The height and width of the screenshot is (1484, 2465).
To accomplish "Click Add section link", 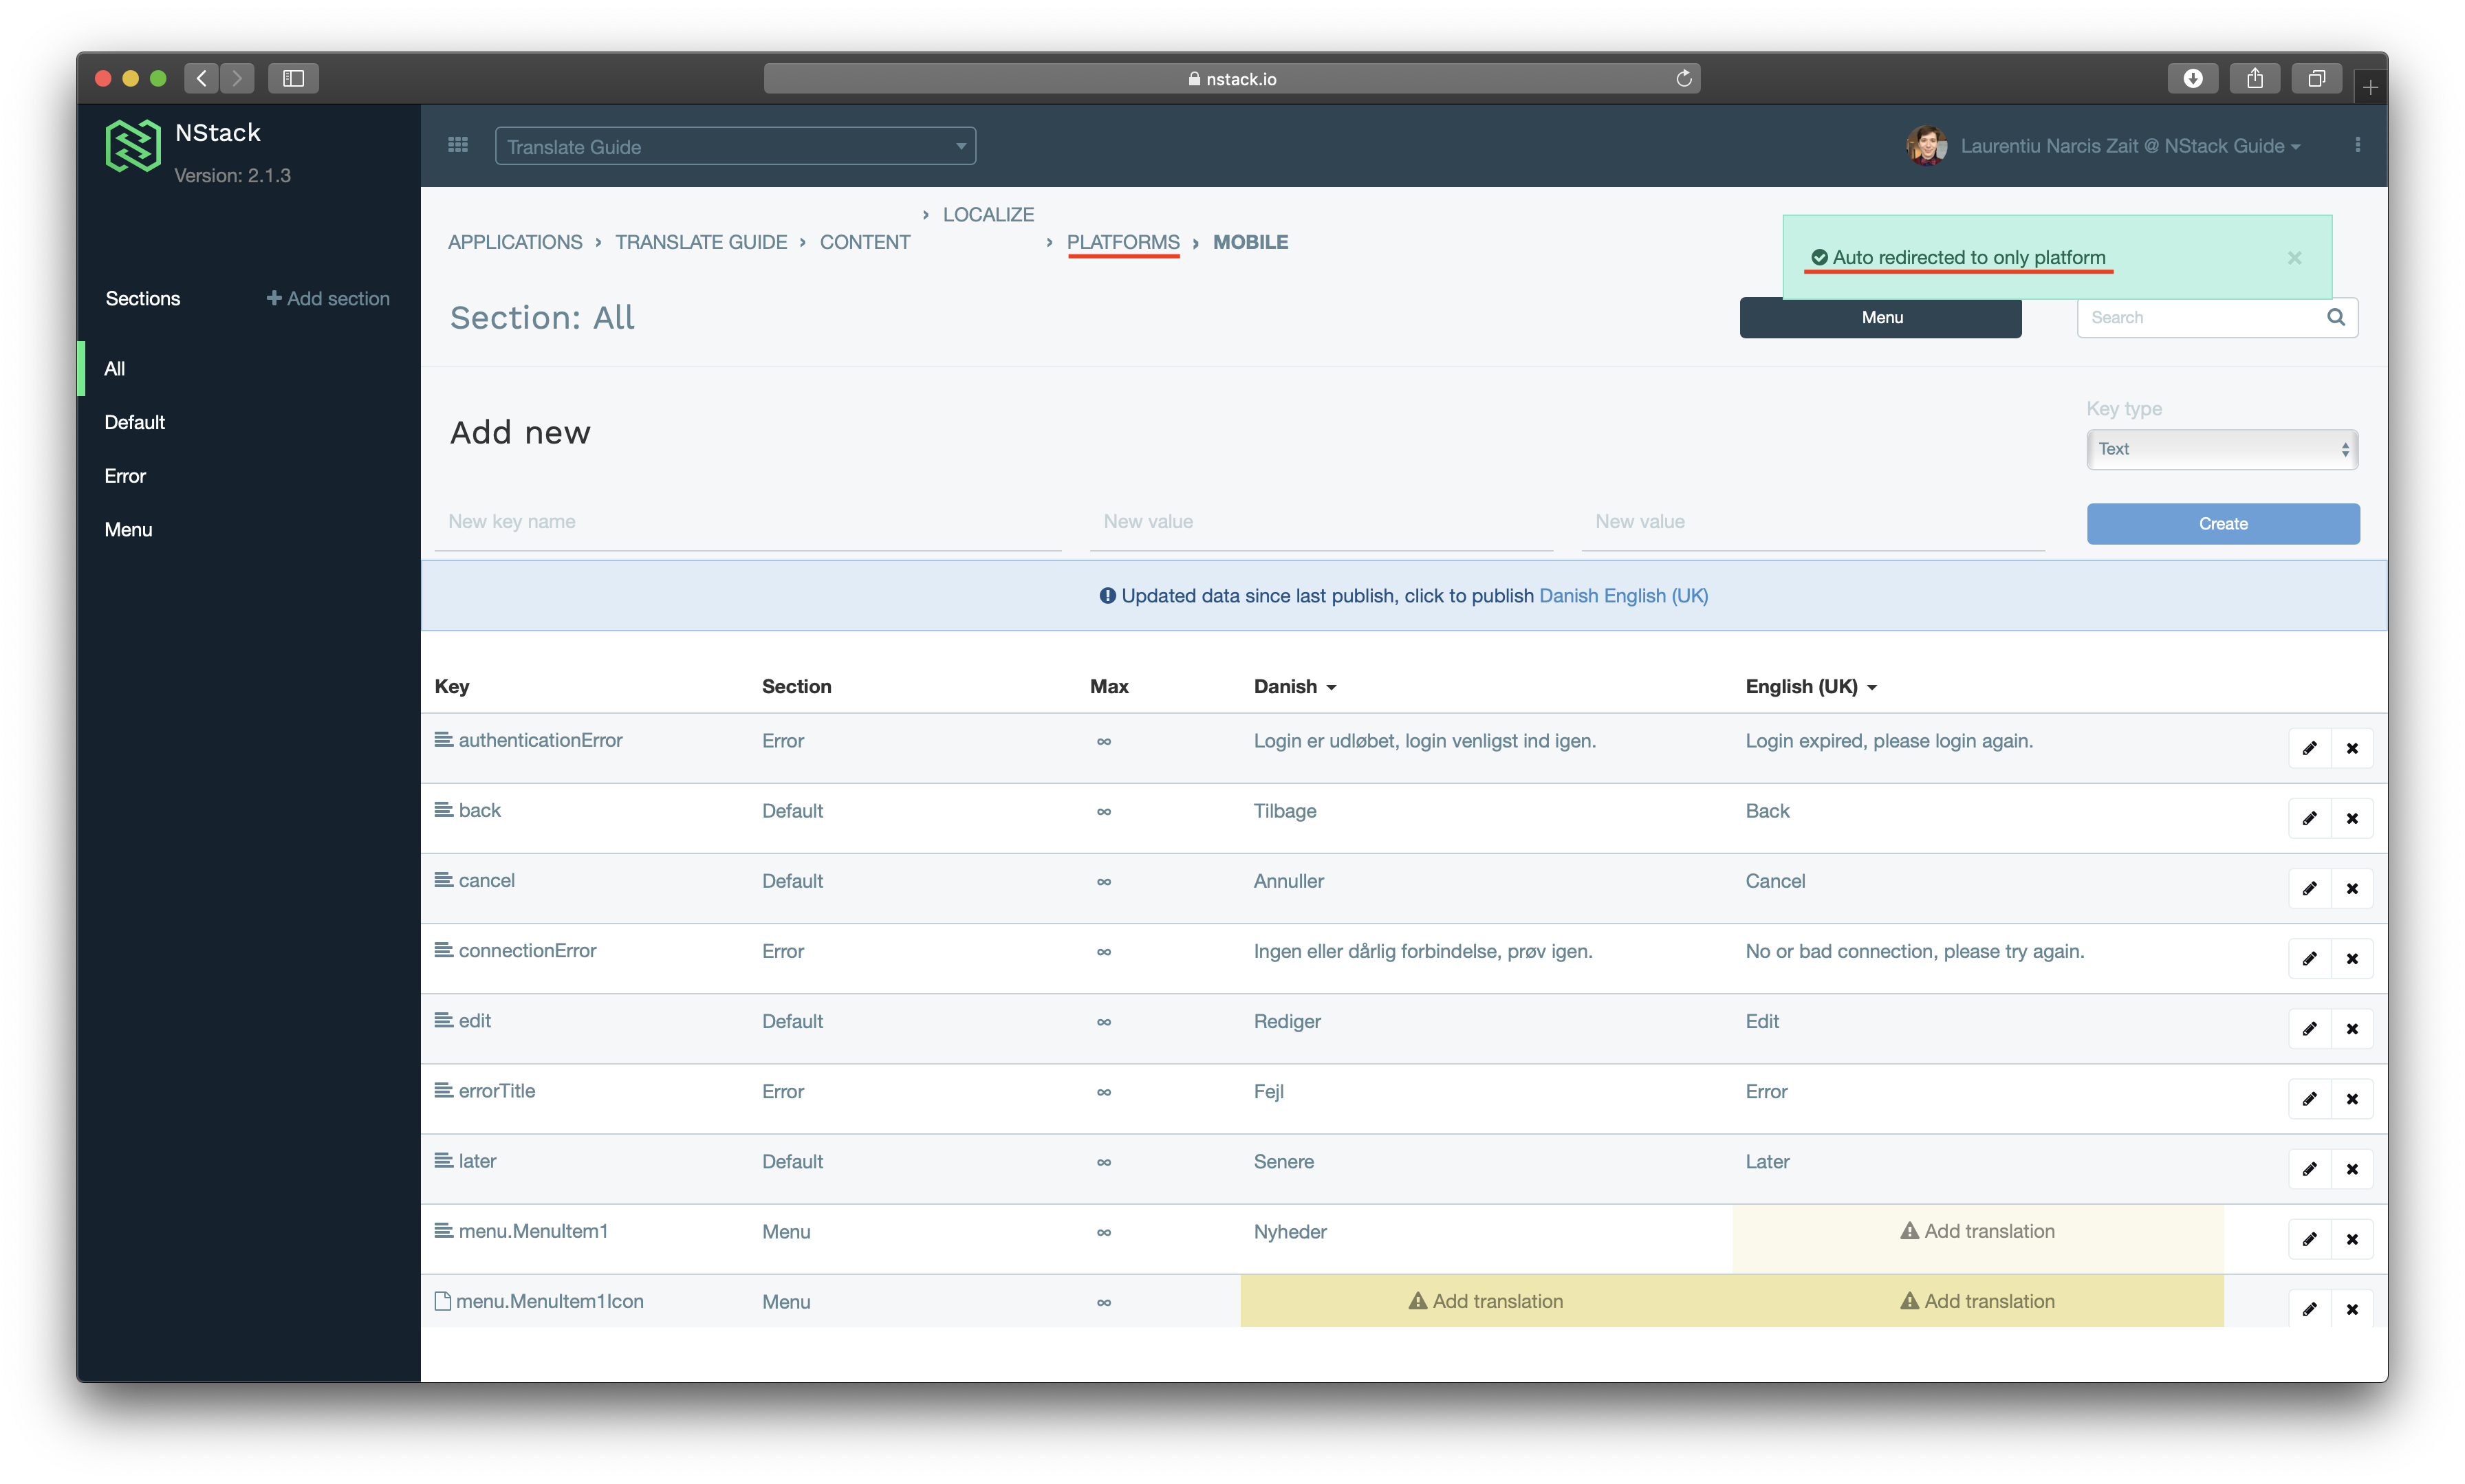I will point(328,298).
